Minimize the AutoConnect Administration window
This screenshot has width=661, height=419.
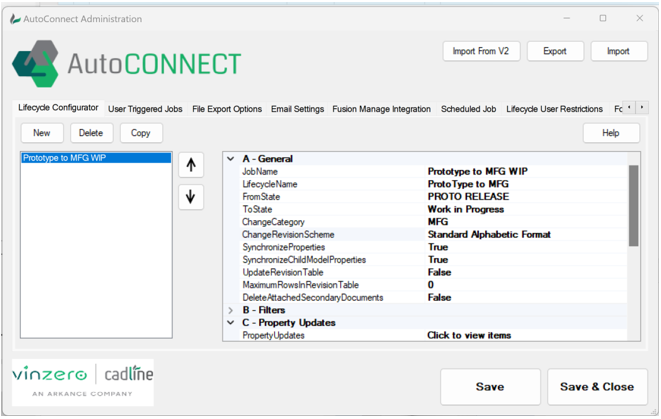click(567, 18)
